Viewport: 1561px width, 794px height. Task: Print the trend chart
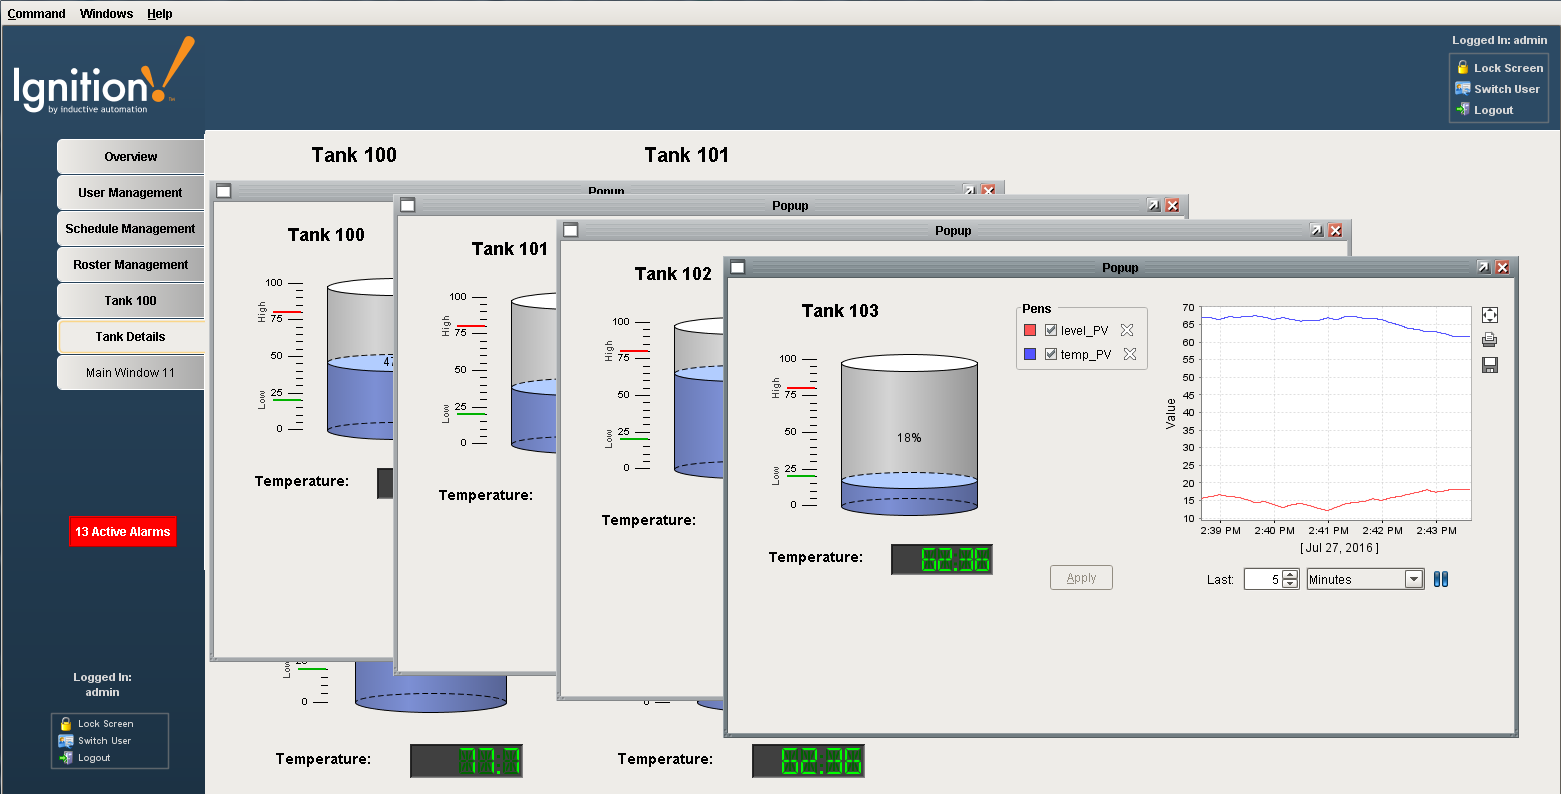(1489, 339)
